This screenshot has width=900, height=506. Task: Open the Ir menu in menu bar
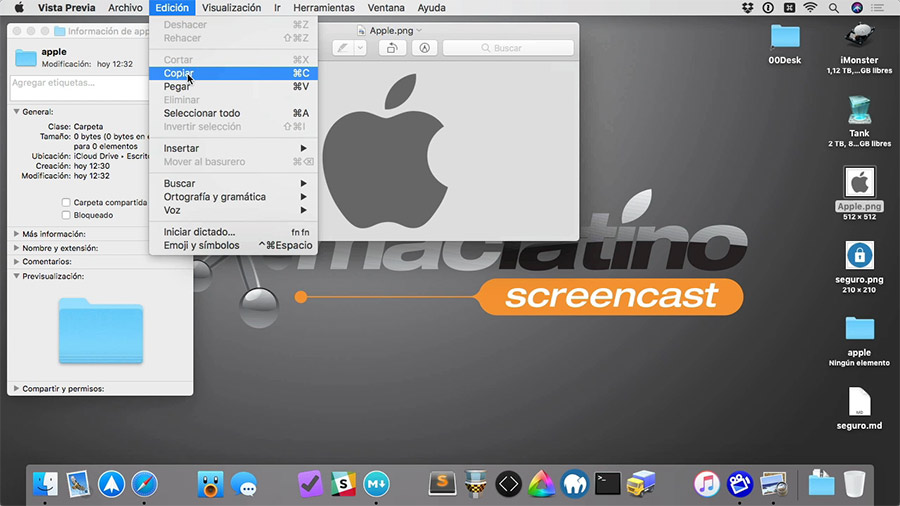[277, 7]
